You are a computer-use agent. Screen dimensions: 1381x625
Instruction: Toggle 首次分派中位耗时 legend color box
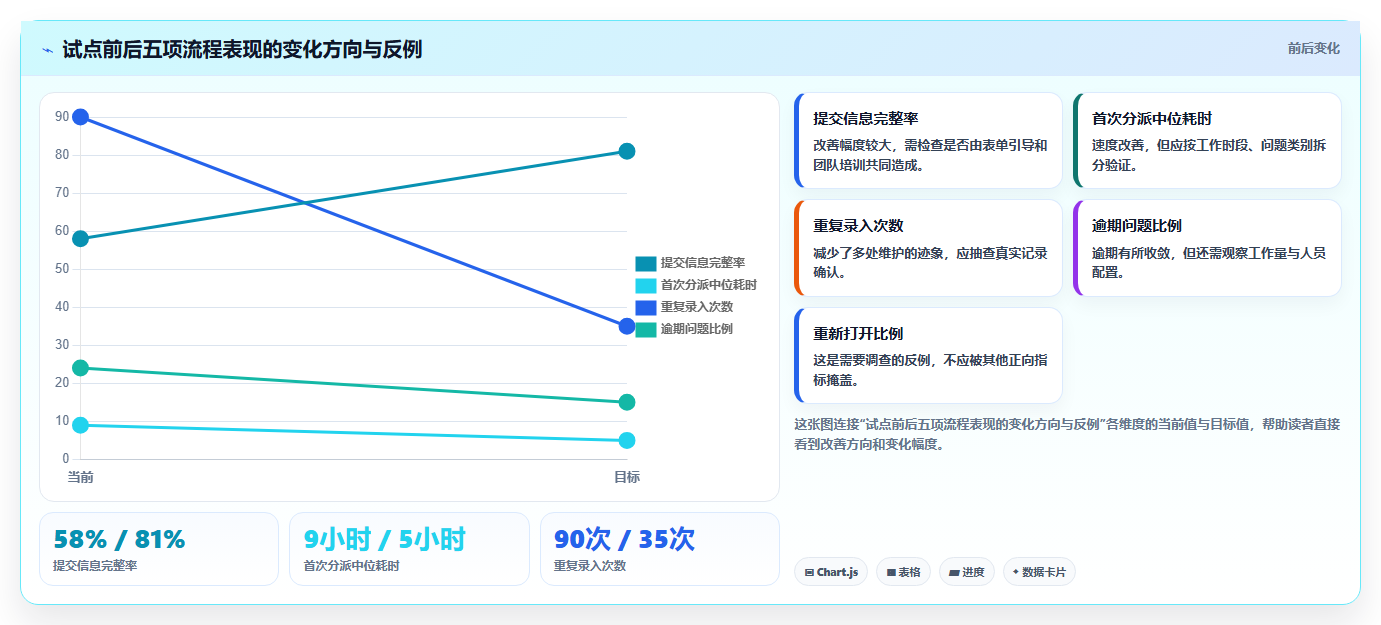[646, 285]
